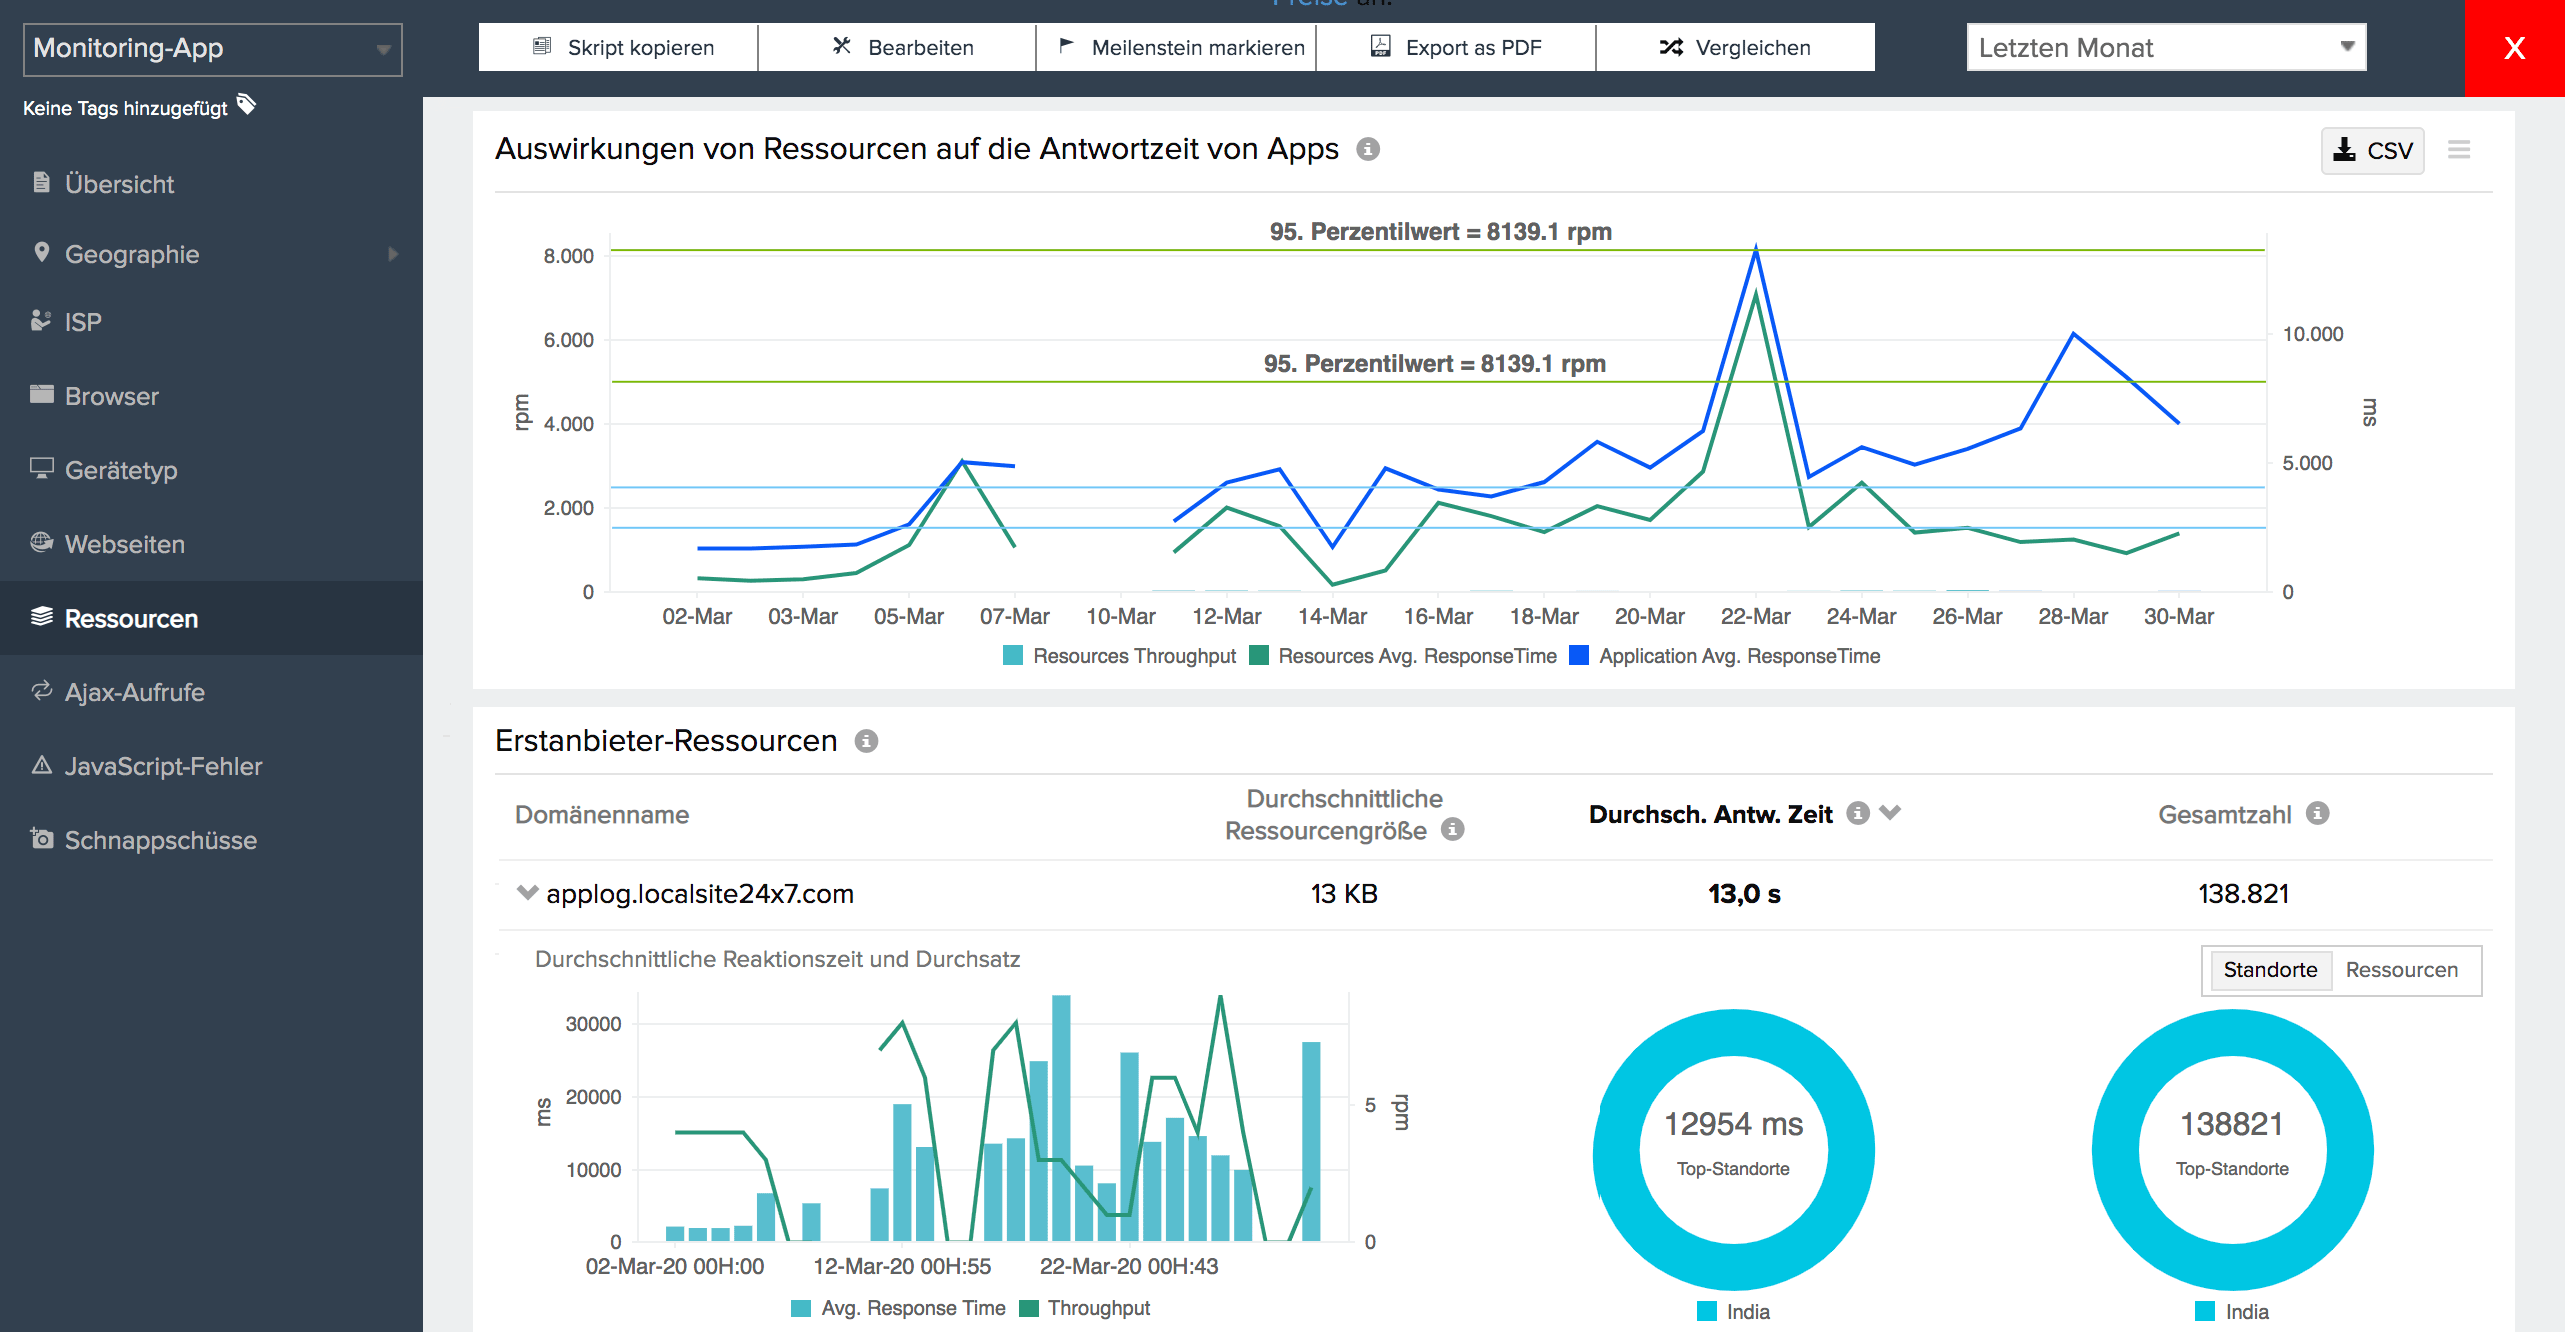Open the Übersicht sidebar icon
The image size is (2565, 1332).
(41, 182)
